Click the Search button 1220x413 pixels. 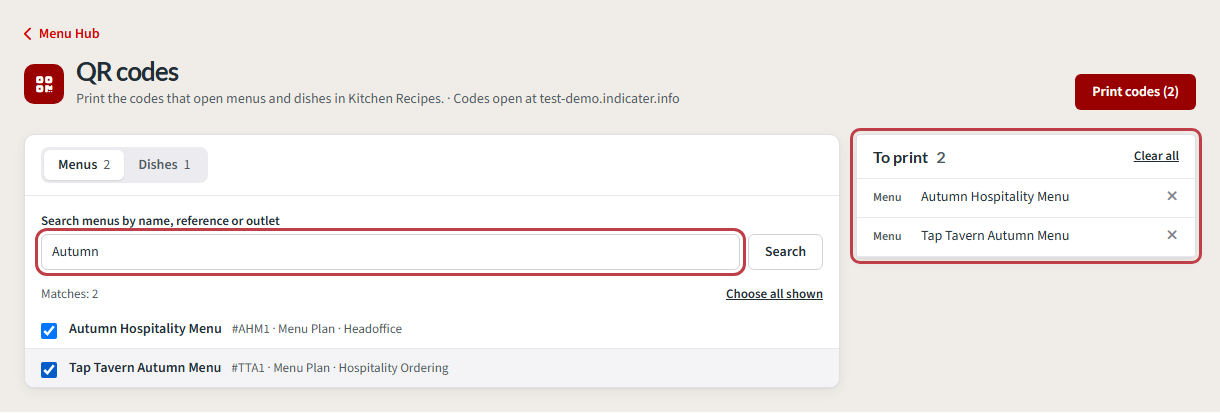785,252
